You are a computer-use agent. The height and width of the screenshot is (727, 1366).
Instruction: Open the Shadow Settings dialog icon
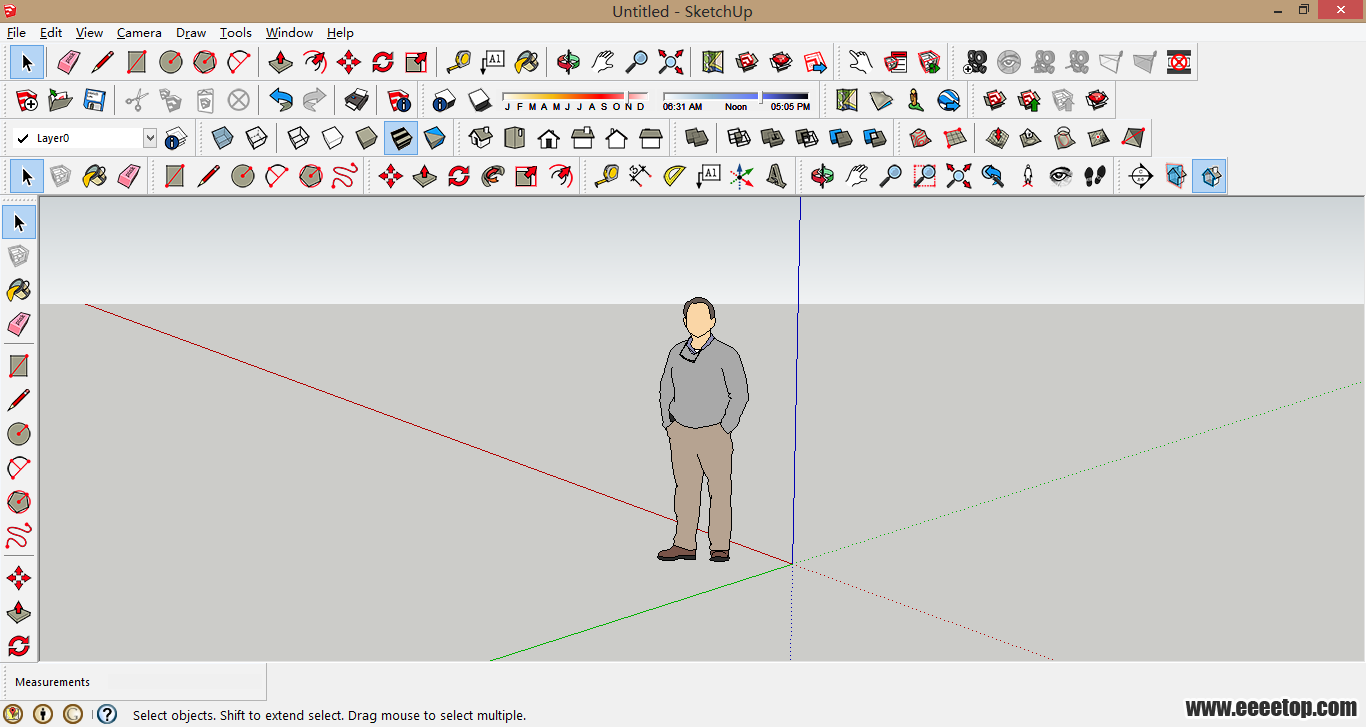pyautogui.click(x=445, y=100)
